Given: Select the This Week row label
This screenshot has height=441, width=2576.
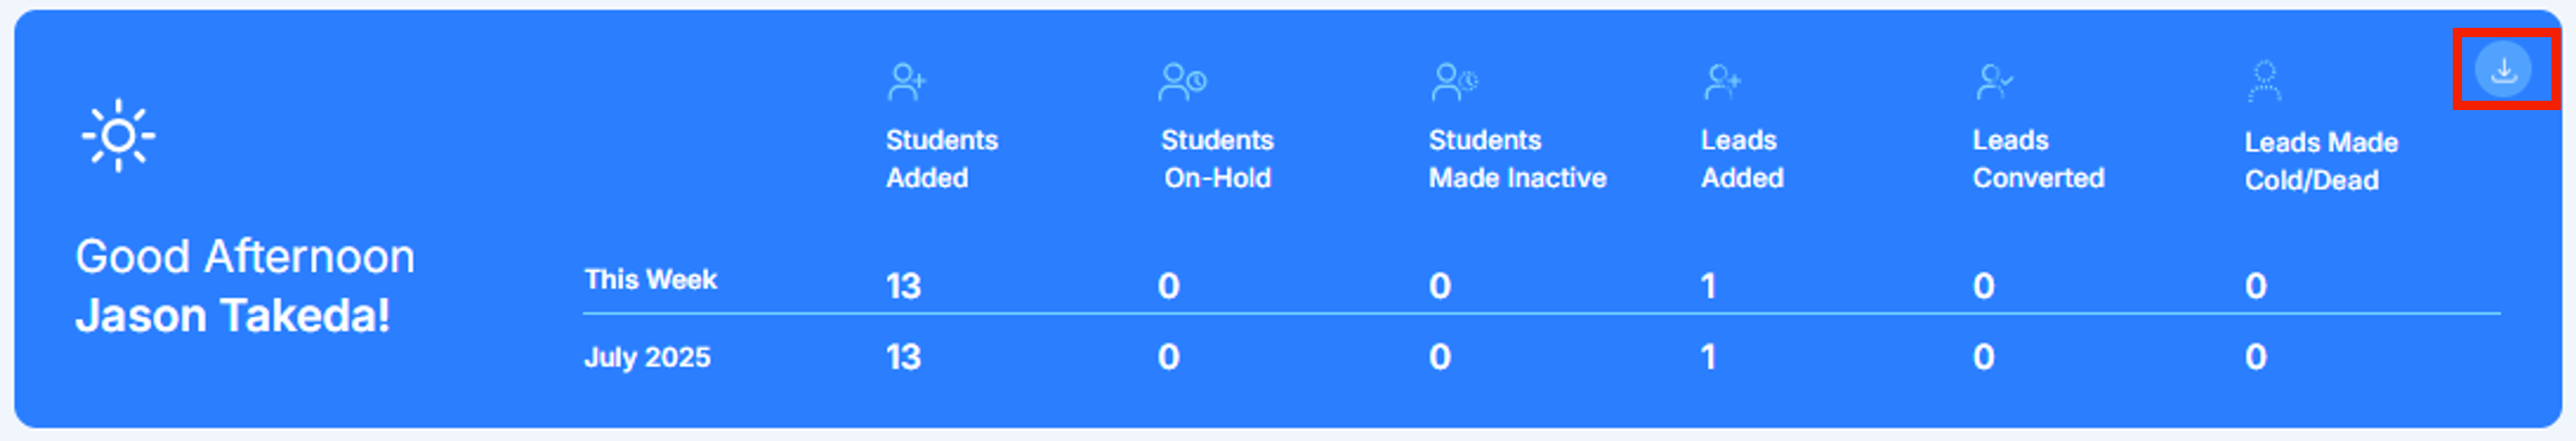Looking at the screenshot, I should pos(650,279).
